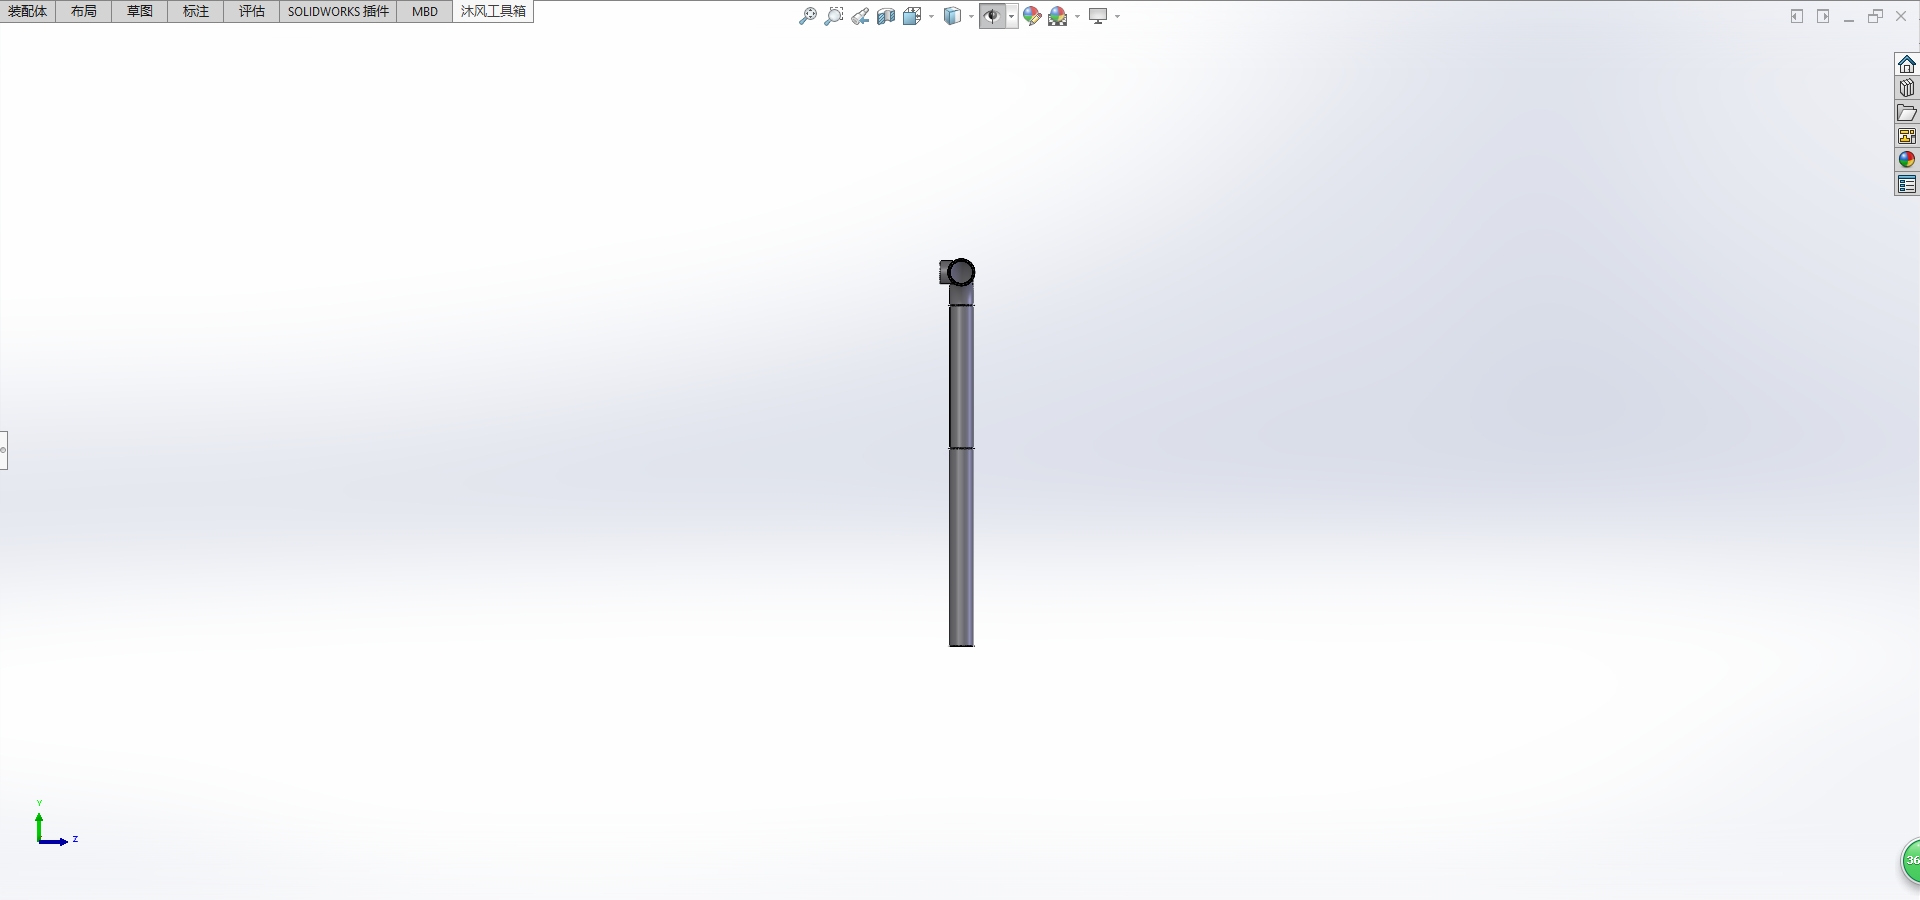Go to the 评估 (Evaluate) tab
1920x900 pixels.
click(252, 11)
